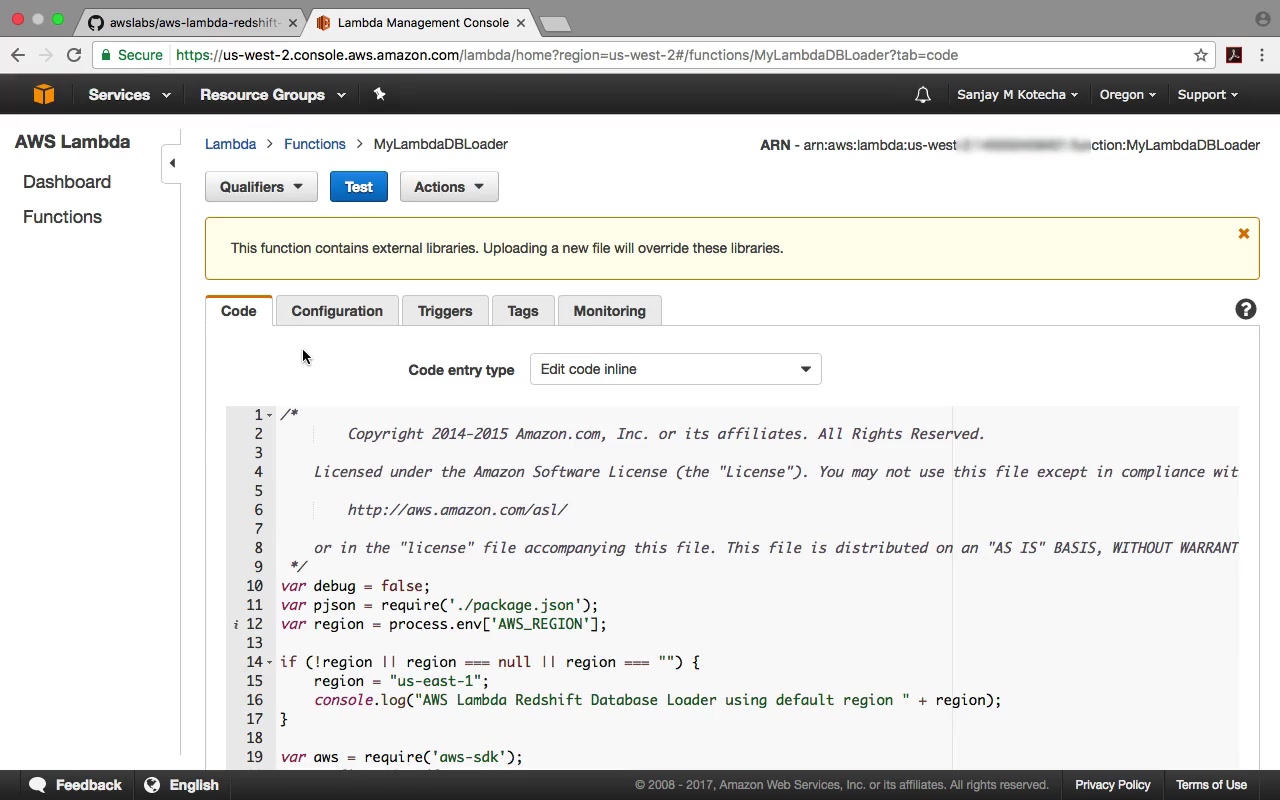Viewport: 1280px width, 800px height.
Task: Open the notifications bell
Action: [922, 95]
